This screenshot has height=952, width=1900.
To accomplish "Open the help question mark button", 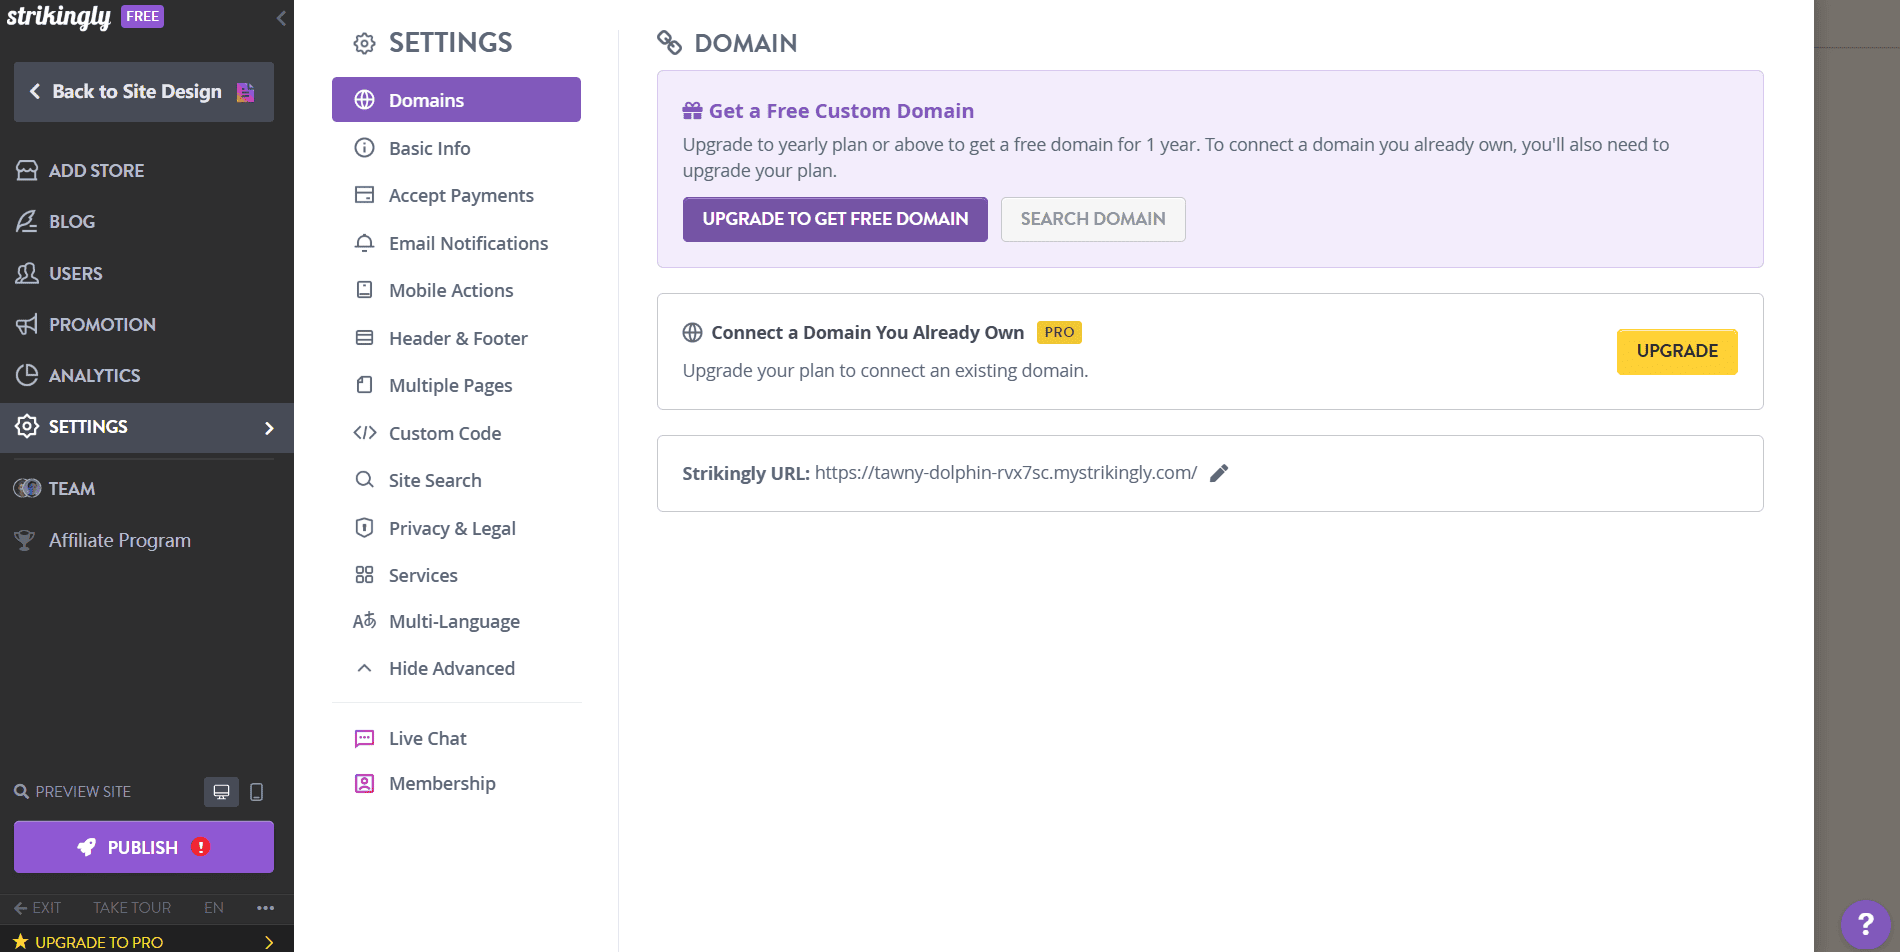I will [1865, 924].
